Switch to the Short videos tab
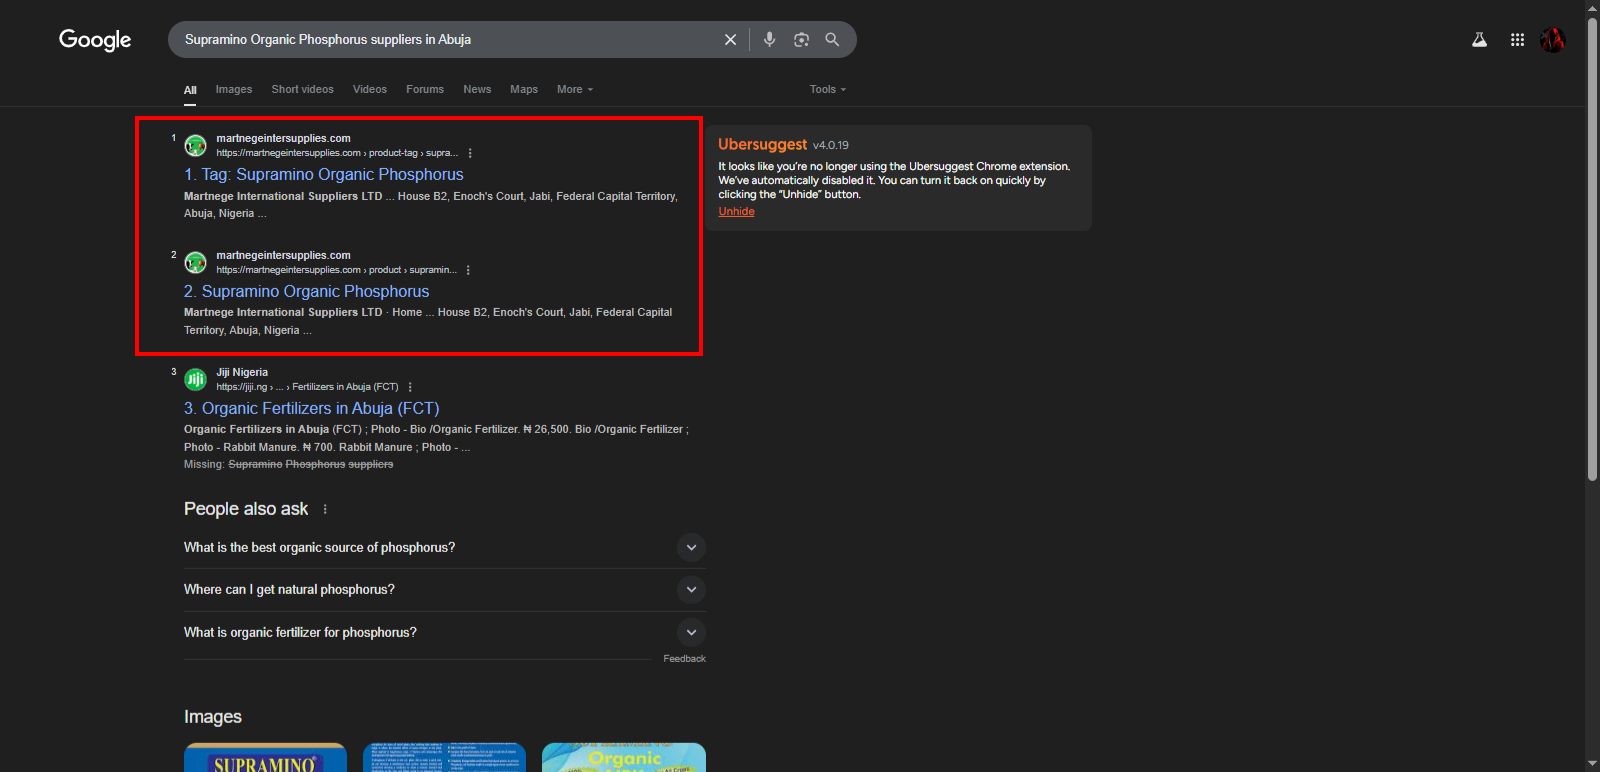Screen dimensions: 1600x772 click(x=303, y=90)
